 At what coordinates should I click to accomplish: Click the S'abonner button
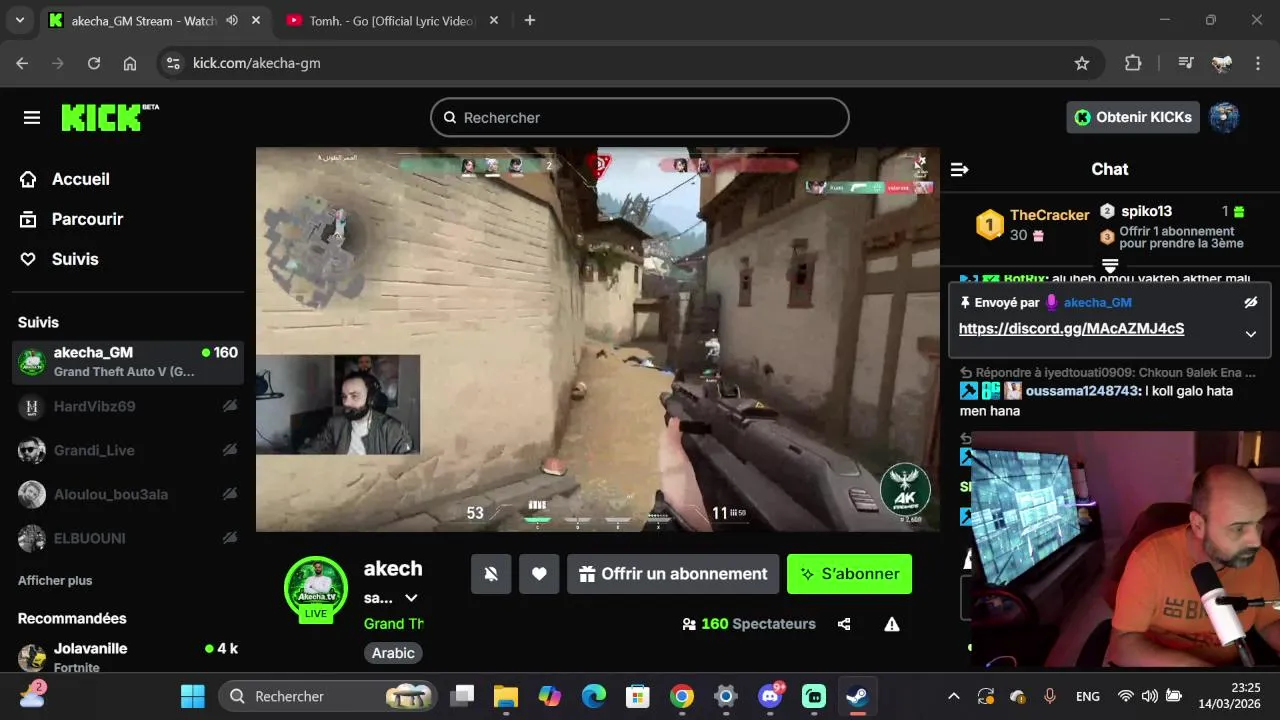pyautogui.click(x=849, y=574)
